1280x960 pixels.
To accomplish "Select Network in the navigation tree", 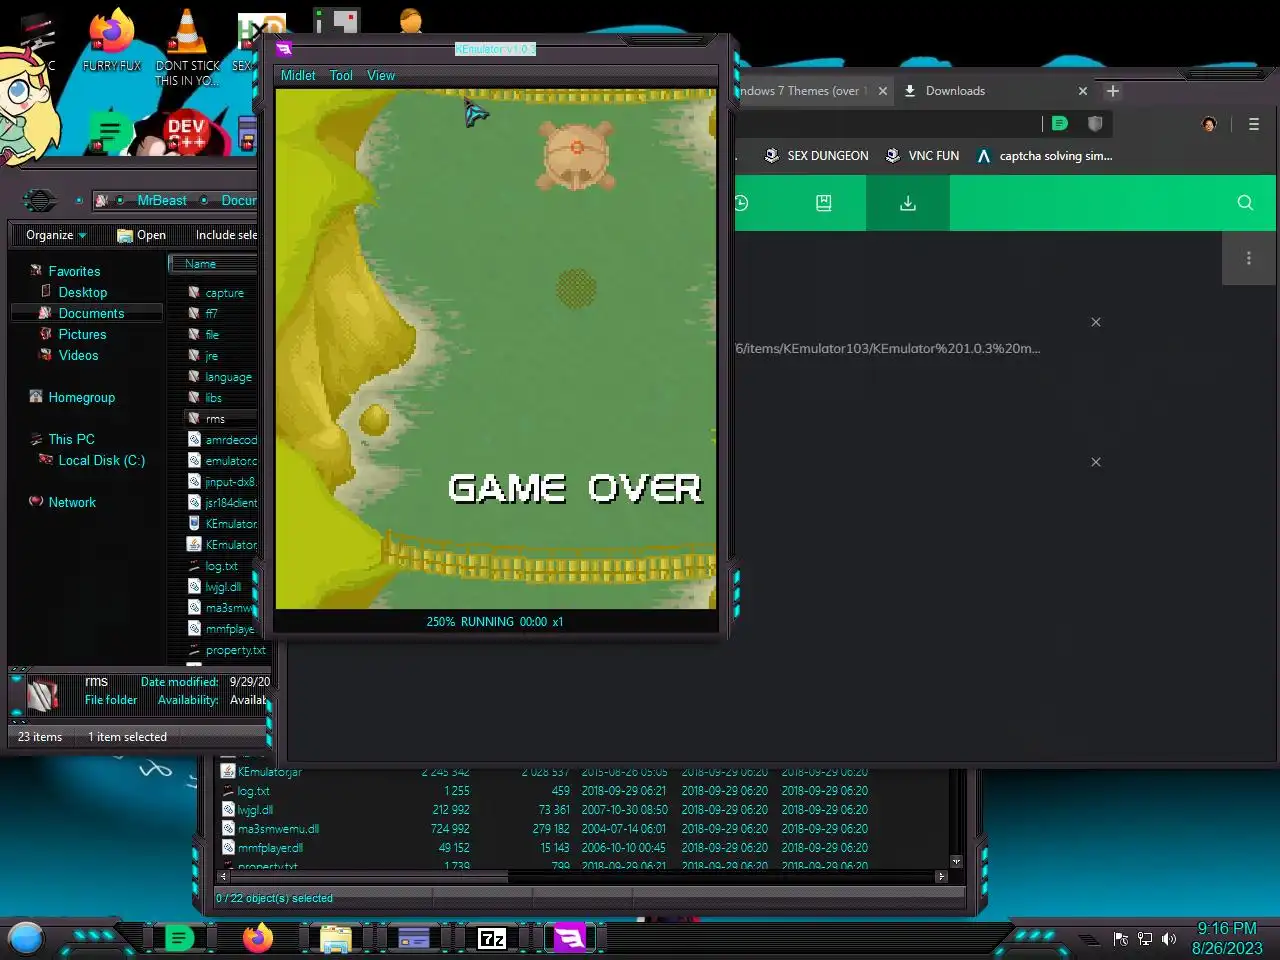I will (x=72, y=502).
